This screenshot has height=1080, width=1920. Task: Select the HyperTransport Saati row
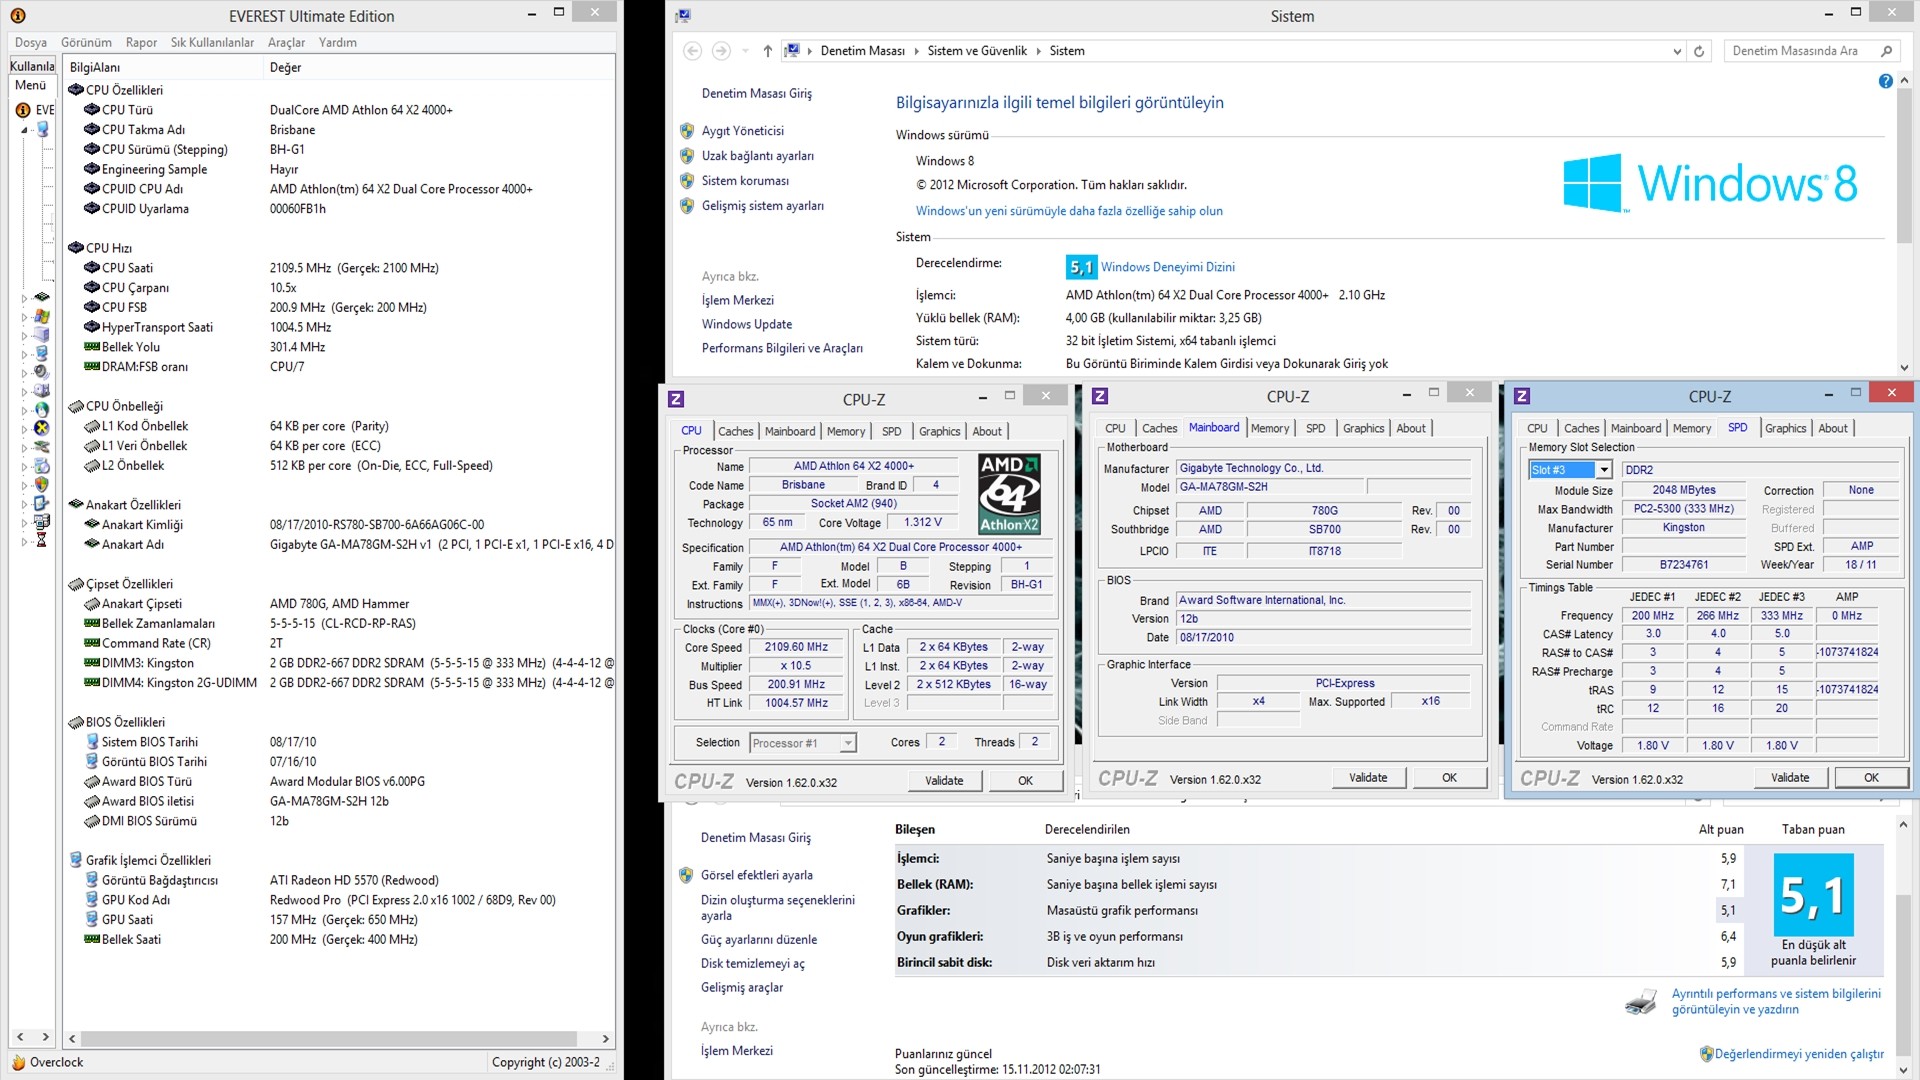[x=340, y=327]
